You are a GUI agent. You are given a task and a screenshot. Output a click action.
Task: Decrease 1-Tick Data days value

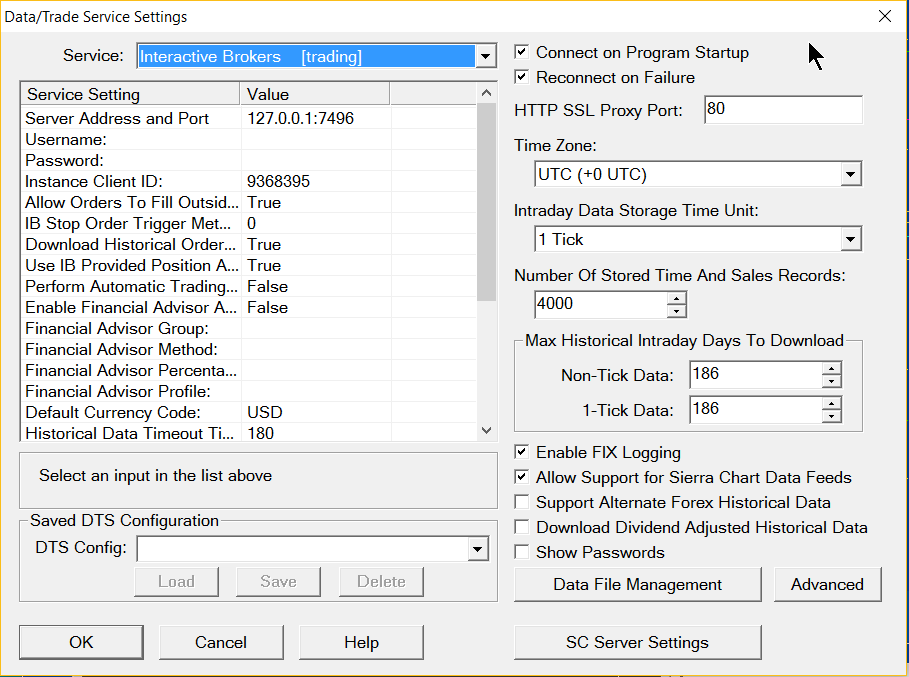(831, 416)
